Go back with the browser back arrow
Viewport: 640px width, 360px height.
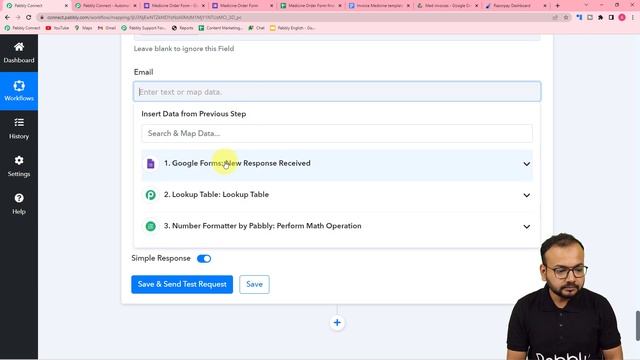7,18
